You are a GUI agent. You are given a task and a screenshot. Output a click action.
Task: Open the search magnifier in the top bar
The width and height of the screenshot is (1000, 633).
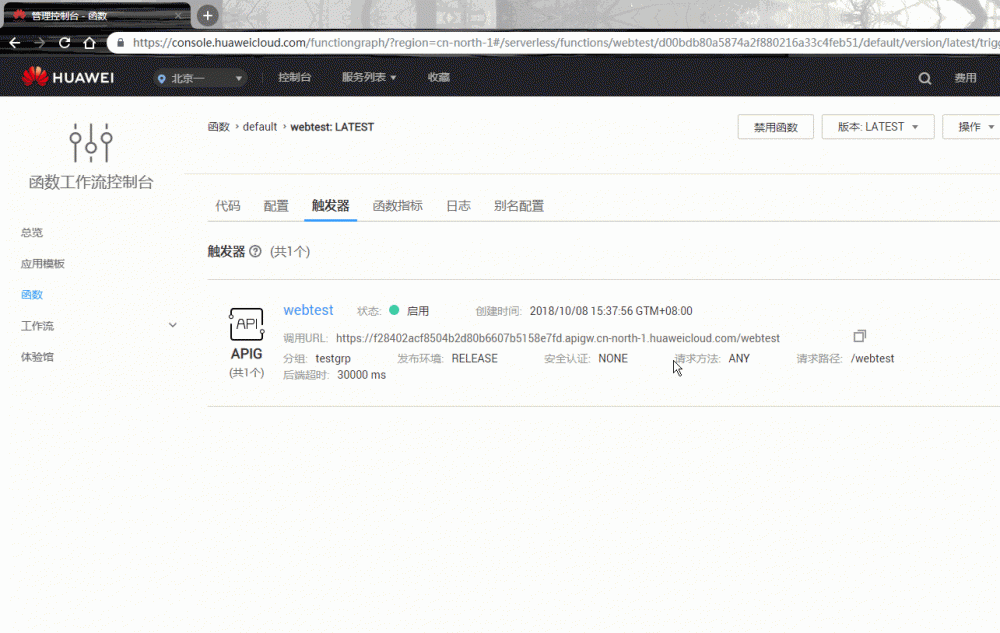click(924, 76)
